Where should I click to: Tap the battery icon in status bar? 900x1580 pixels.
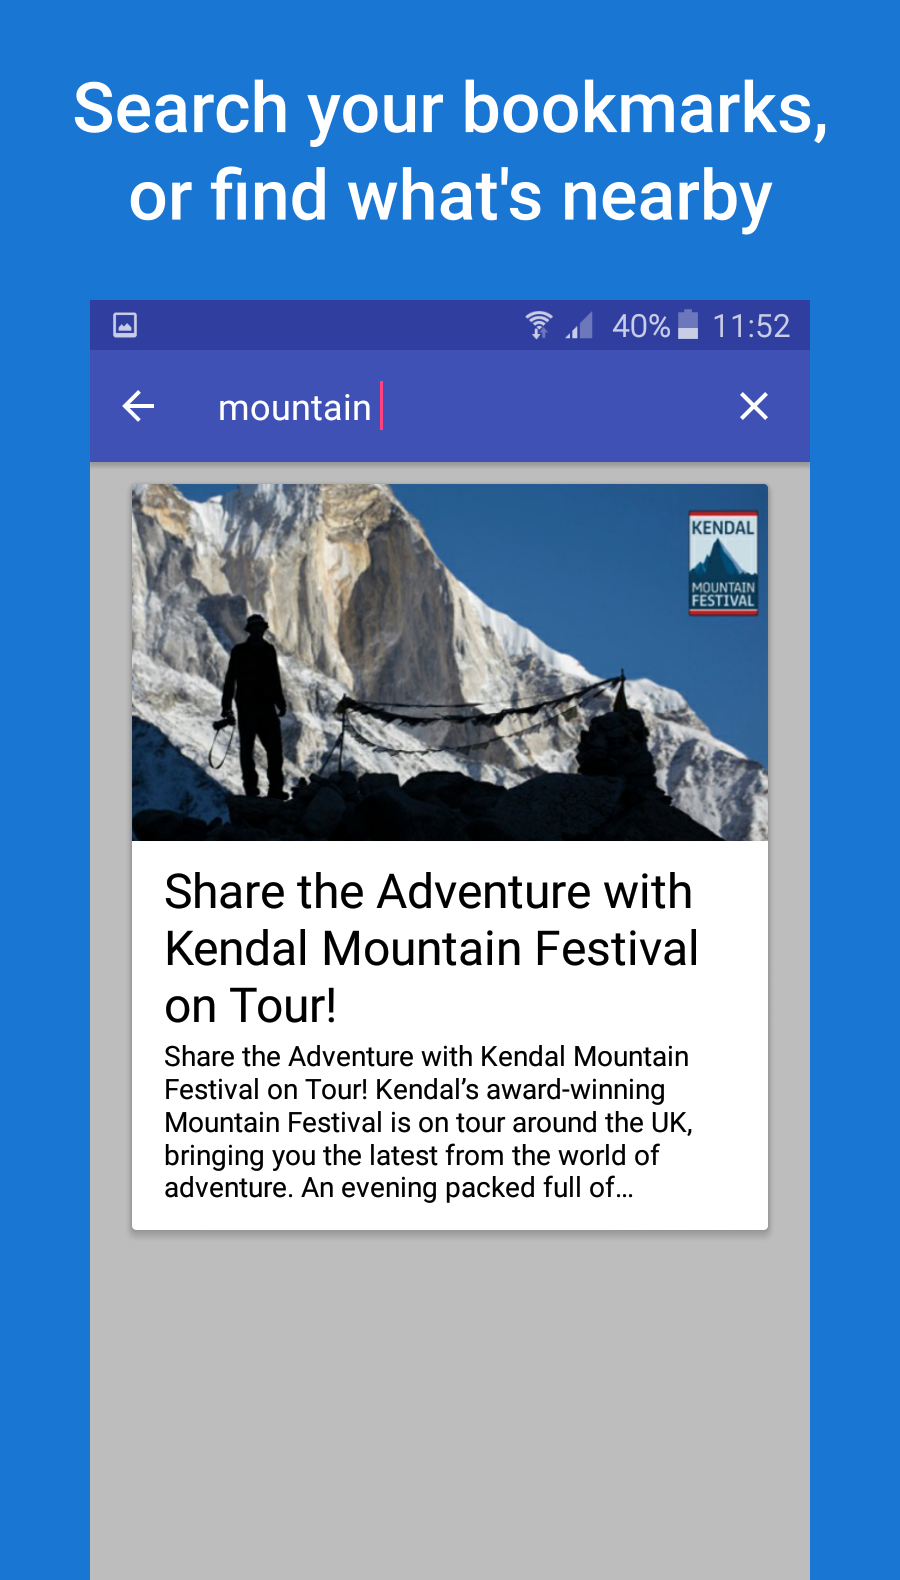pyautogui.click(x=688, y=325)
